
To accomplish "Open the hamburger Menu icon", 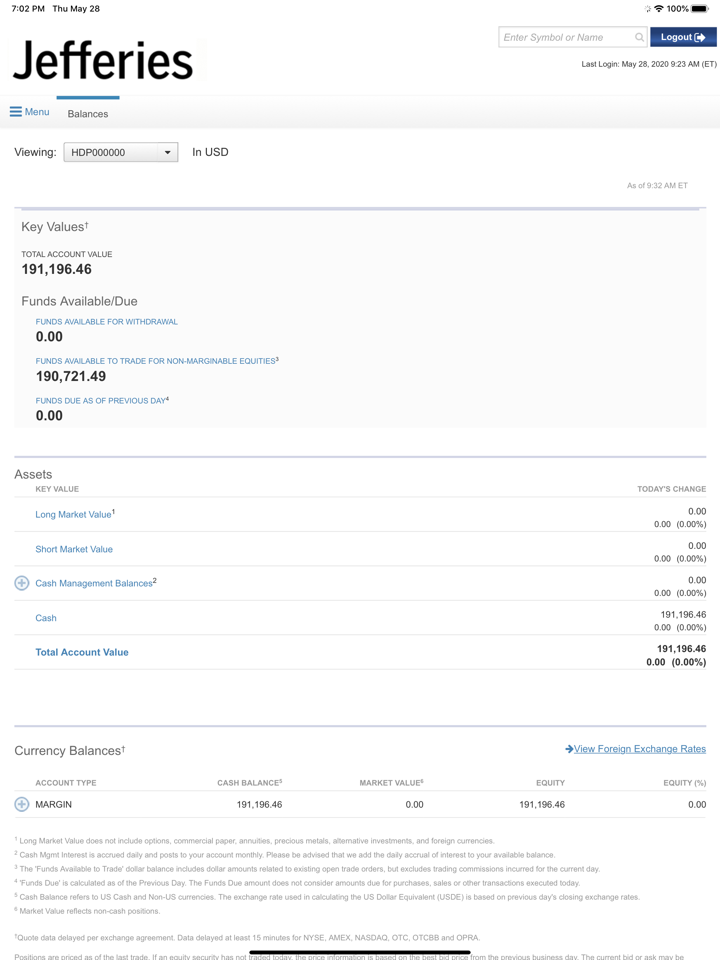I will 16,112.
